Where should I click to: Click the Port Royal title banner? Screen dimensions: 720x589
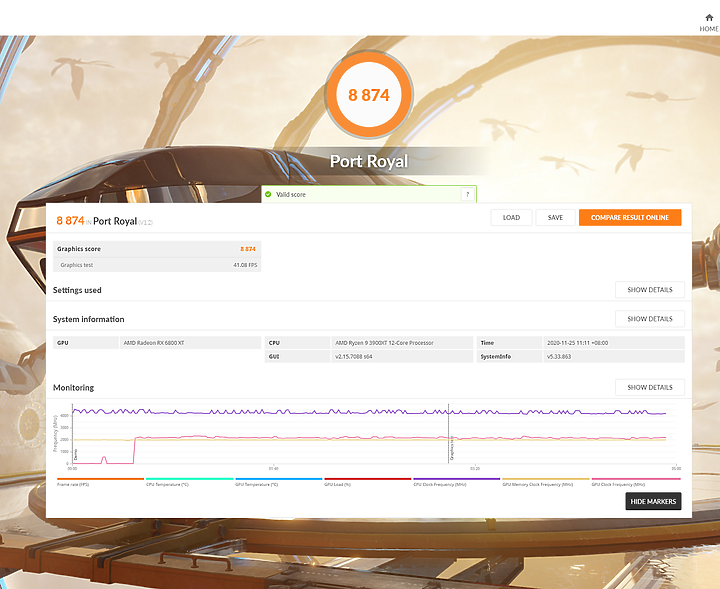(369, 161)
